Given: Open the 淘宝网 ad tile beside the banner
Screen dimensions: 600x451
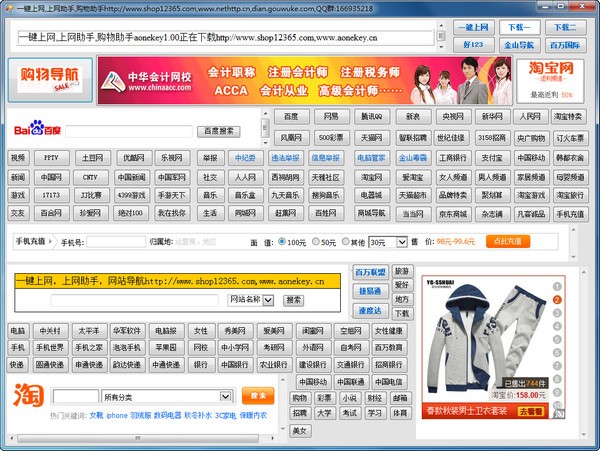Looking at the screenshot, I should (550, 81).
